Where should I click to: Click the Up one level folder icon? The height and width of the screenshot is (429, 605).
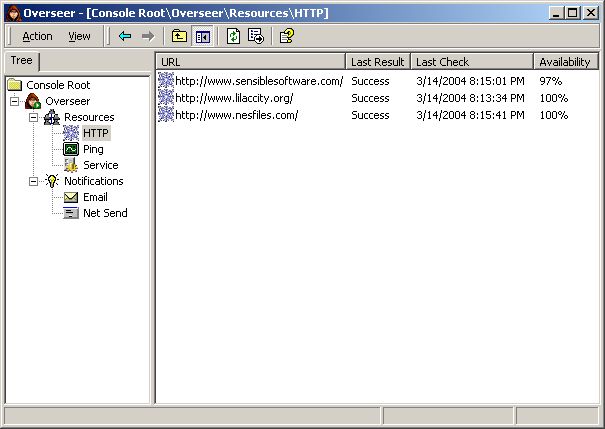179,36
